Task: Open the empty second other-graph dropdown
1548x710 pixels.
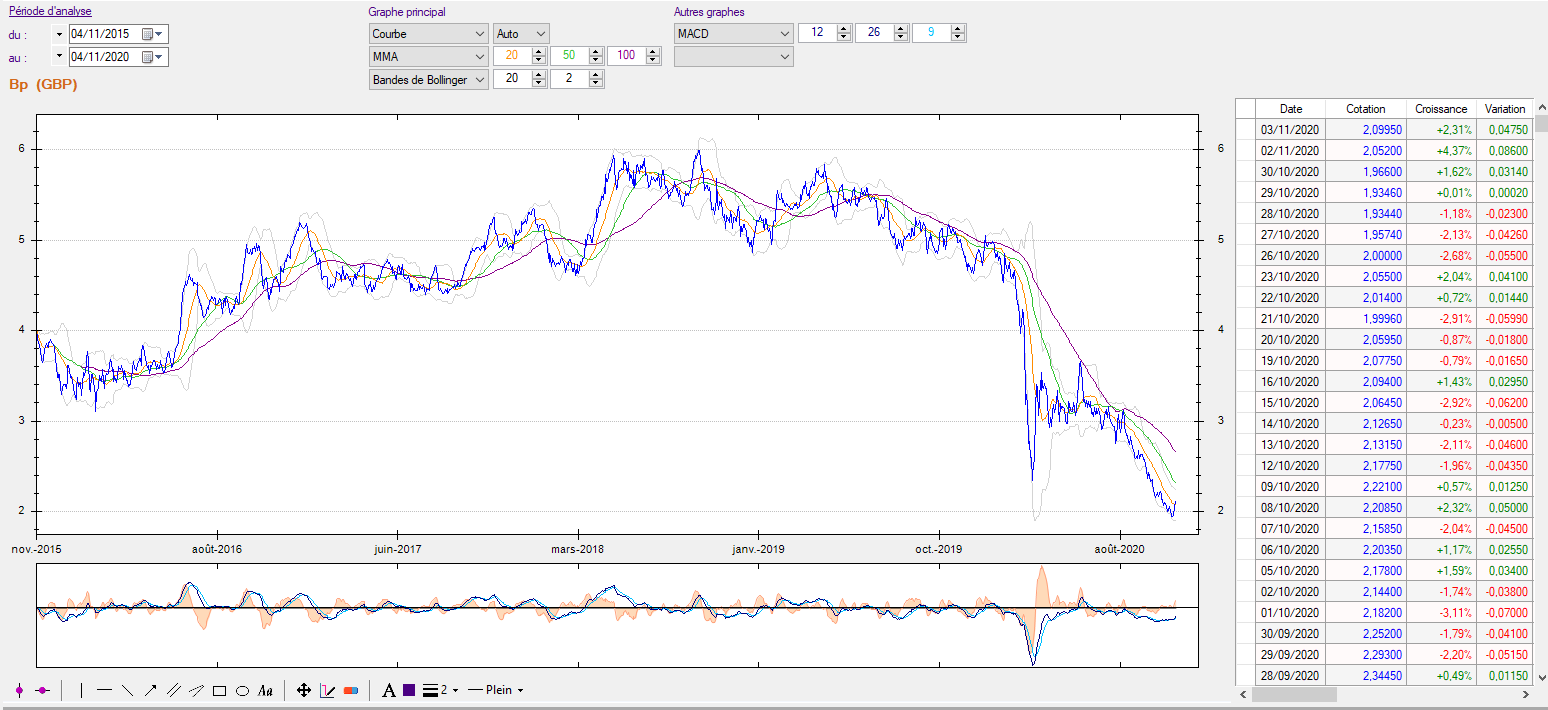Action: coord(733,56)
